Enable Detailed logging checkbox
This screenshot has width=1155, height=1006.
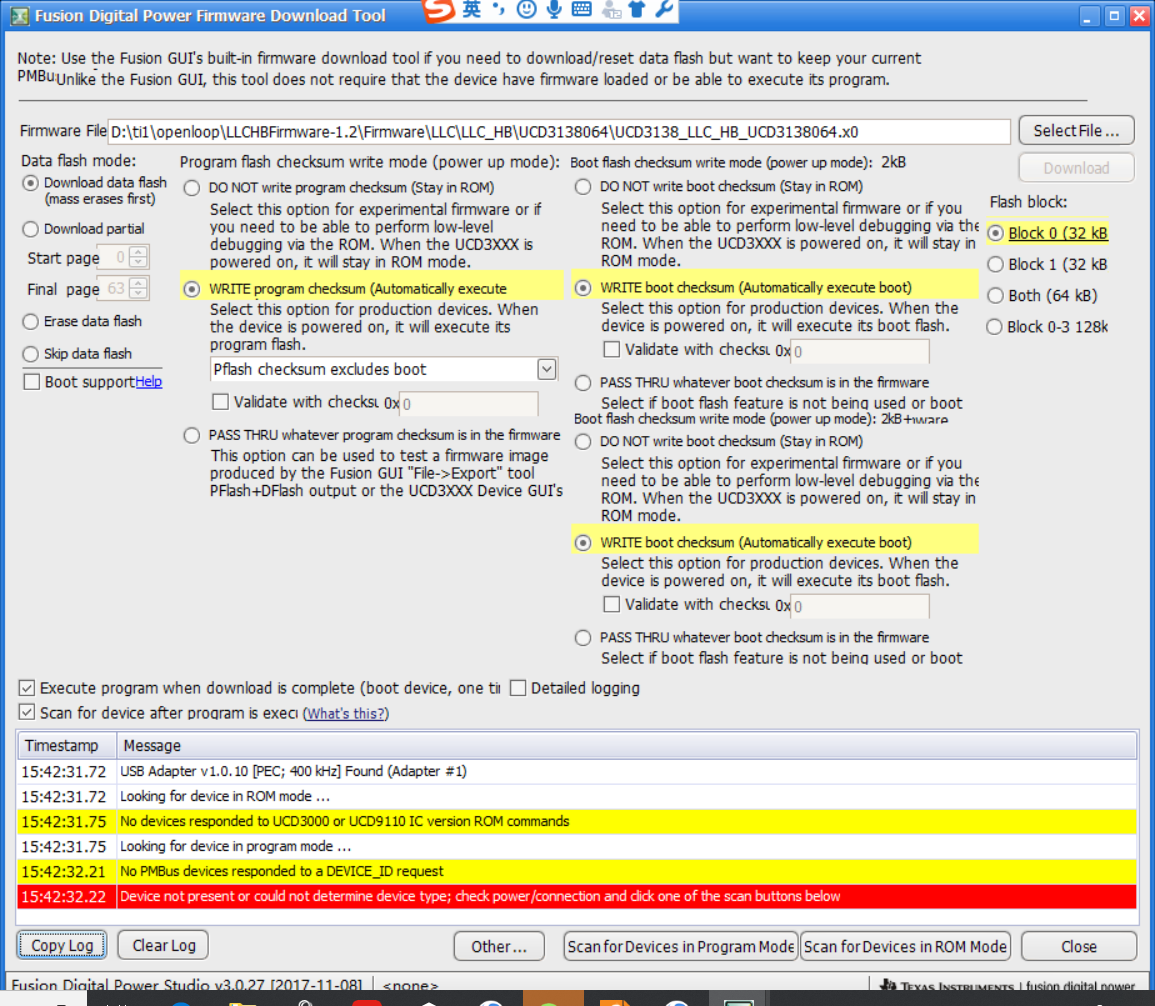518,689
